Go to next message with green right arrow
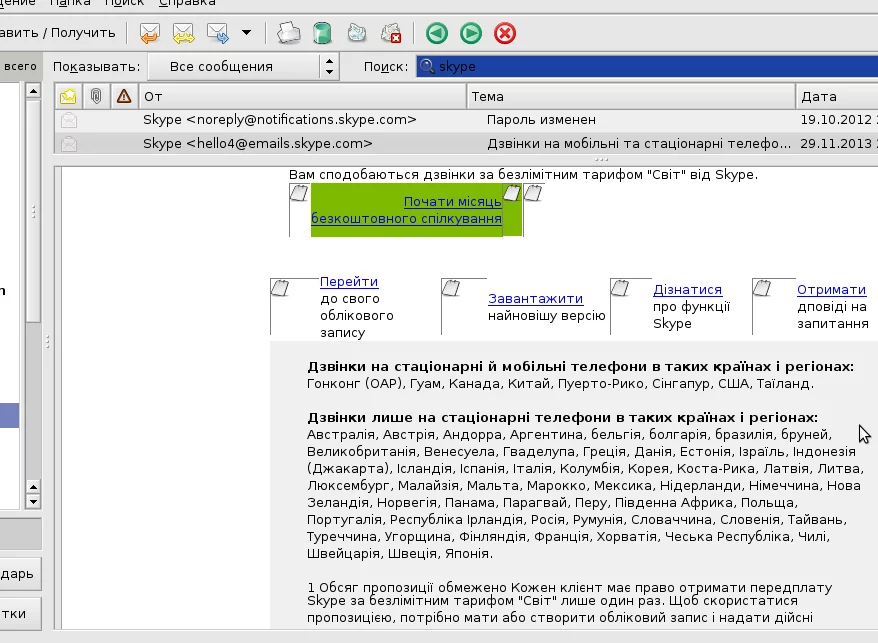This screenshot has width=878, height=643. [x=471, y=33]
